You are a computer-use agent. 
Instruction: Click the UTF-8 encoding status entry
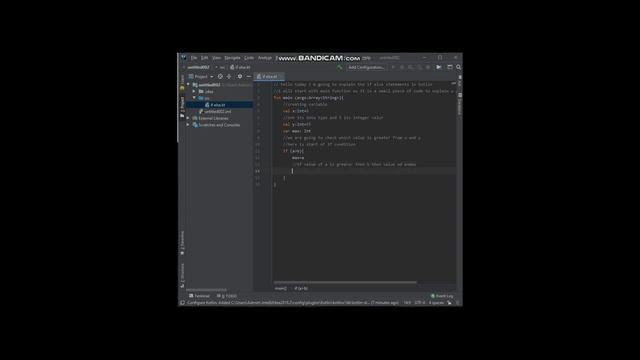420,303
